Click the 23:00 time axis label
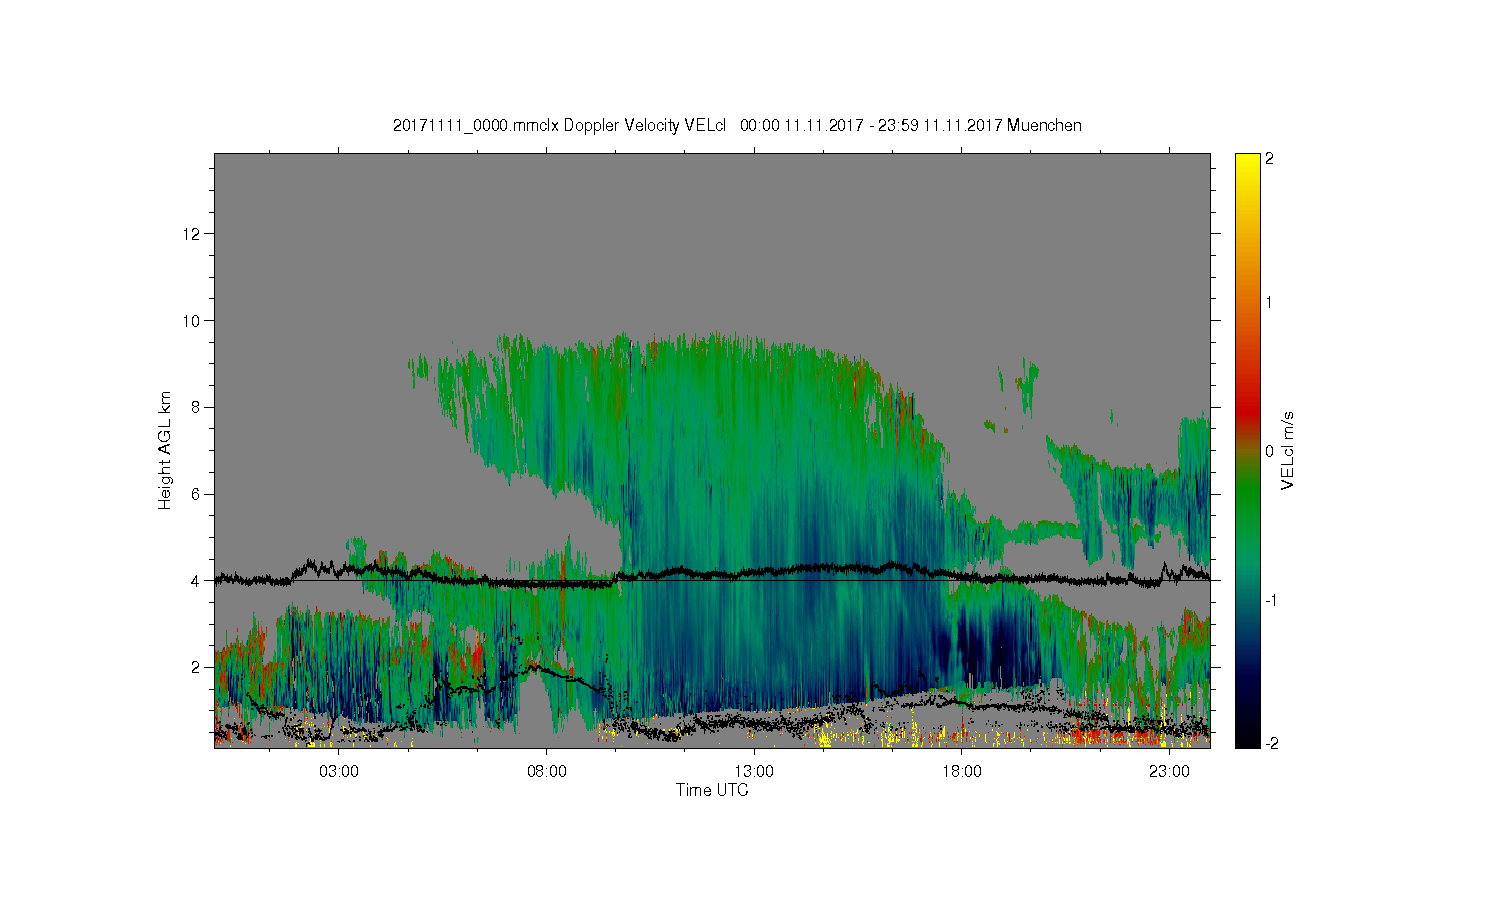 1169,772
